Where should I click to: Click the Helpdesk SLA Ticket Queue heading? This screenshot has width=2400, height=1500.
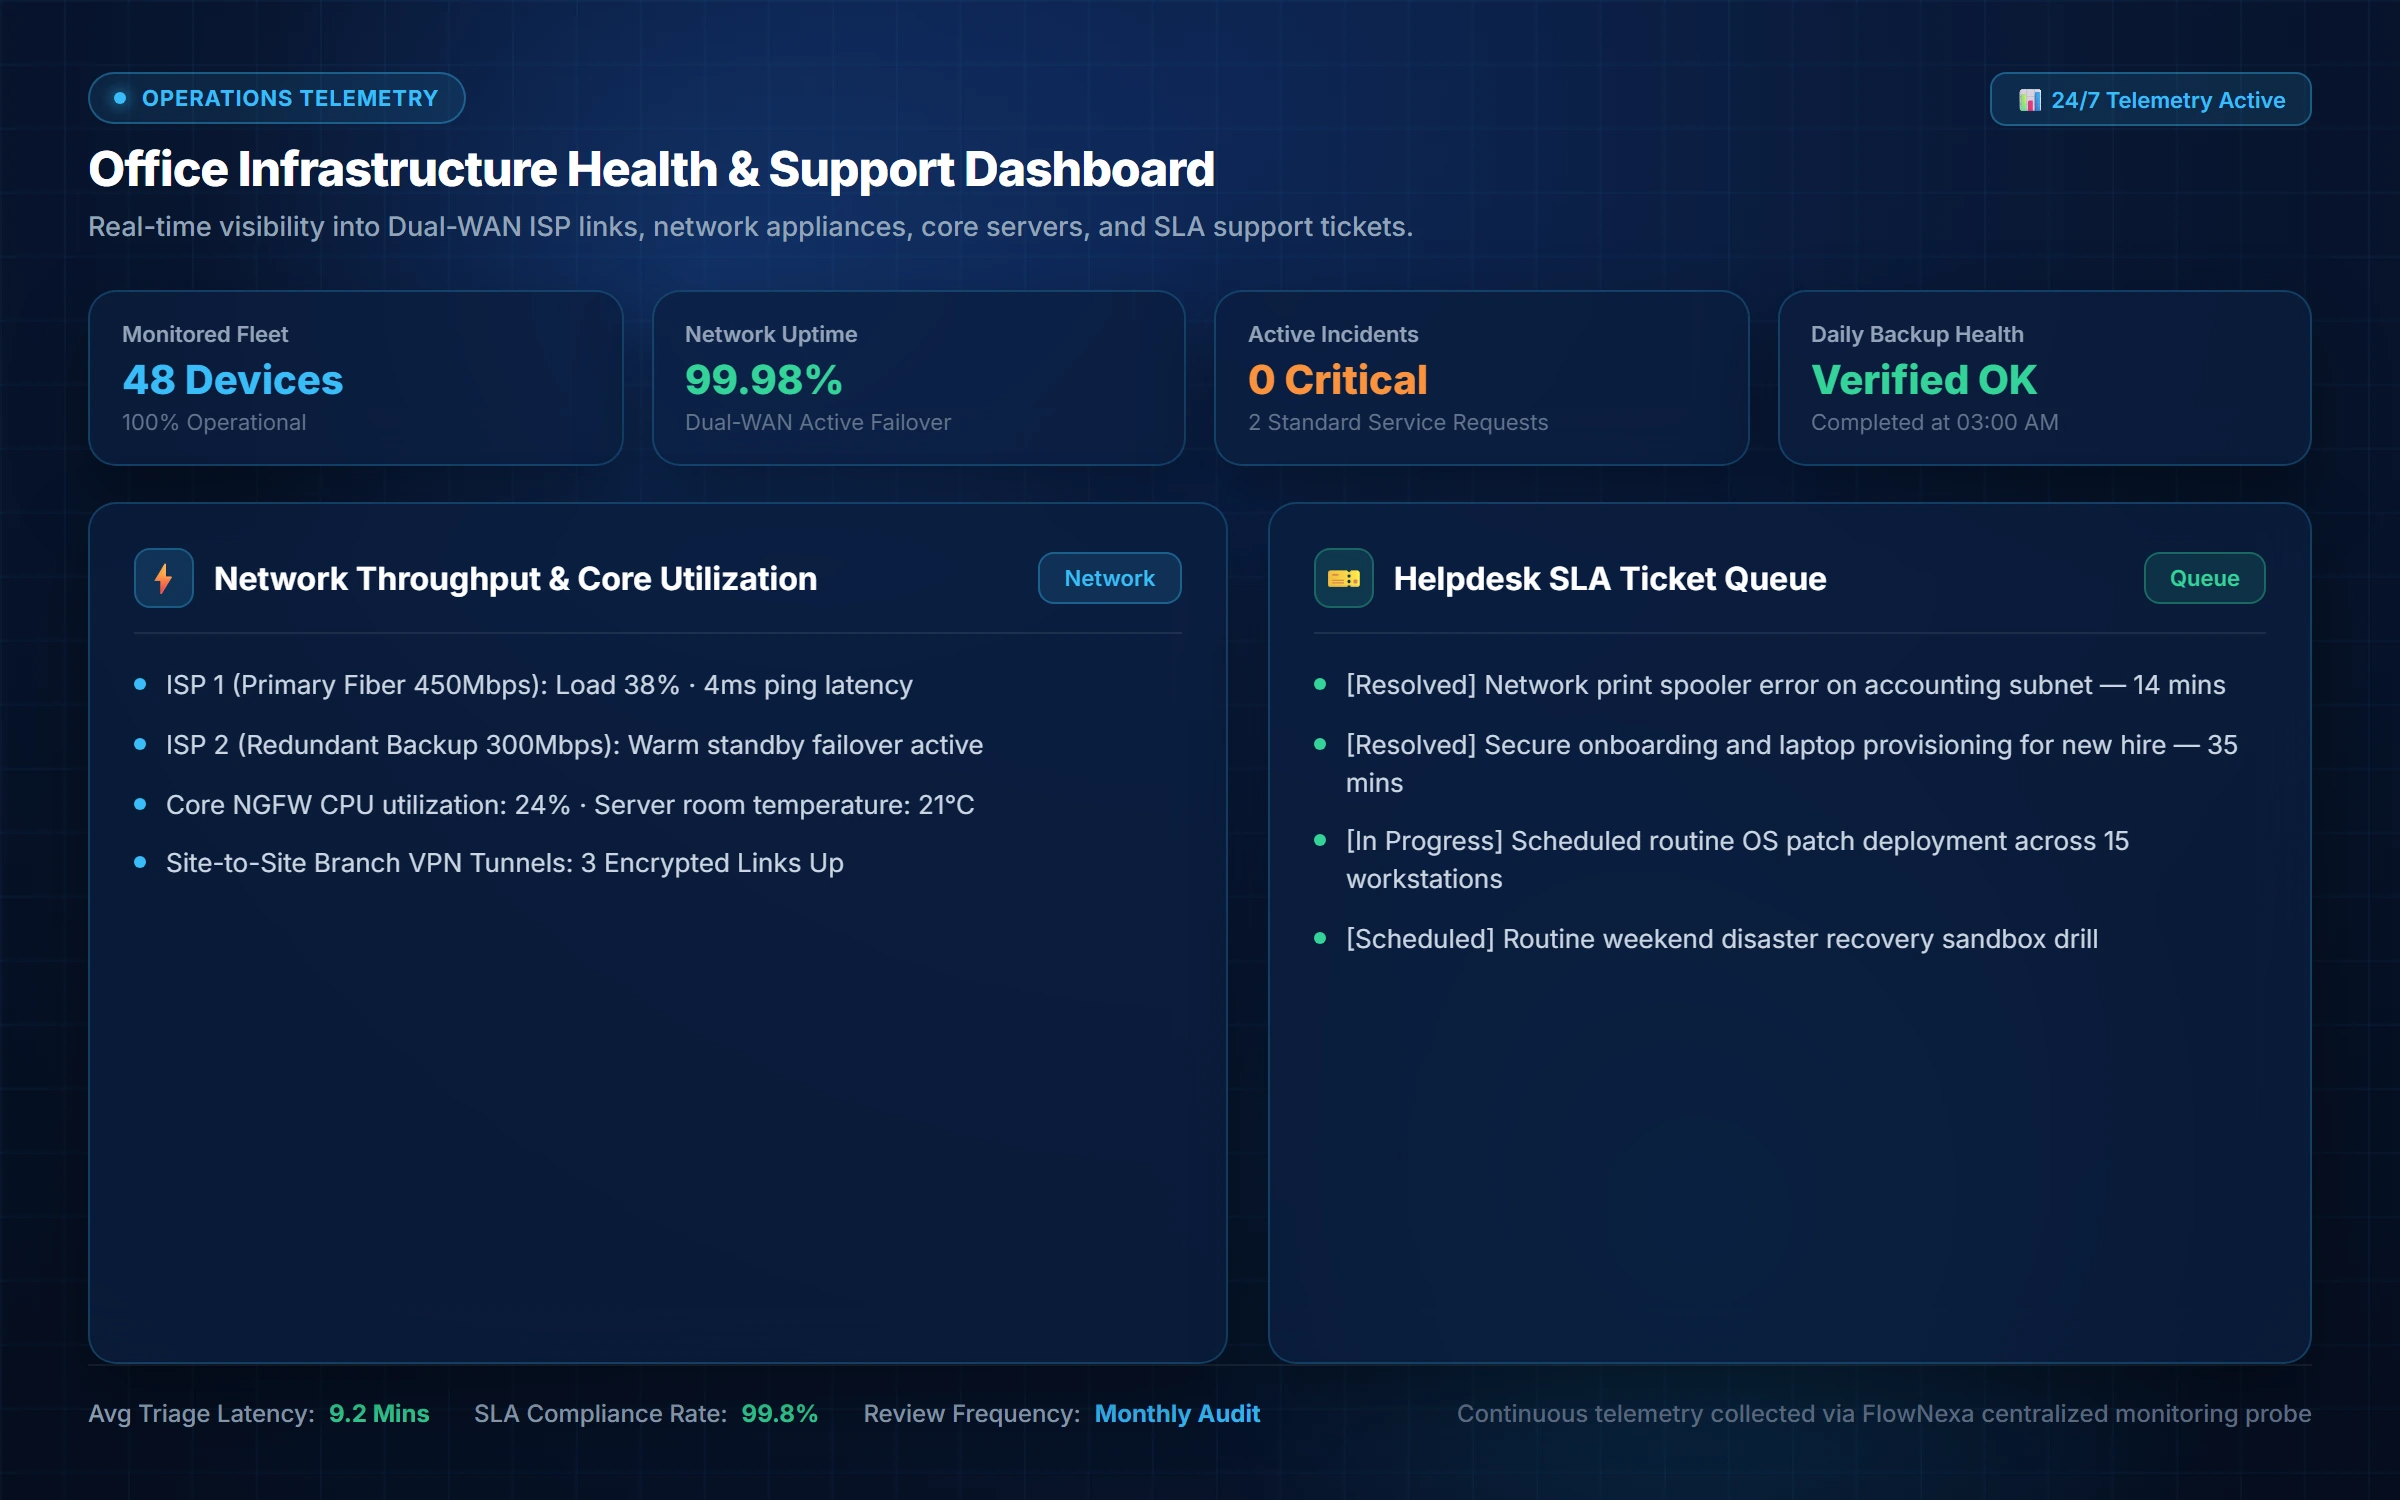click(1609, 578)
